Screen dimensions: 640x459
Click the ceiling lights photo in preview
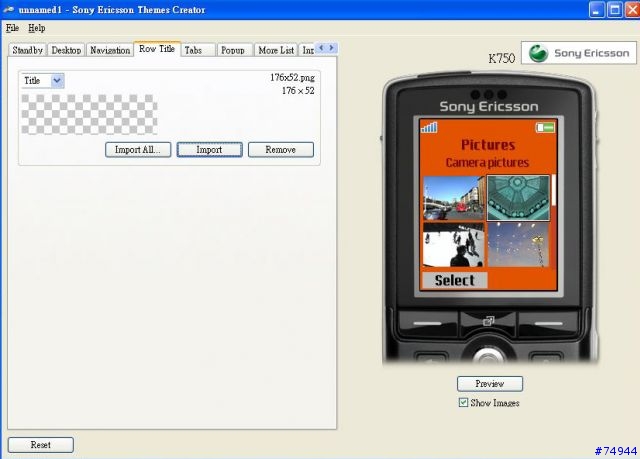point(518,244)
